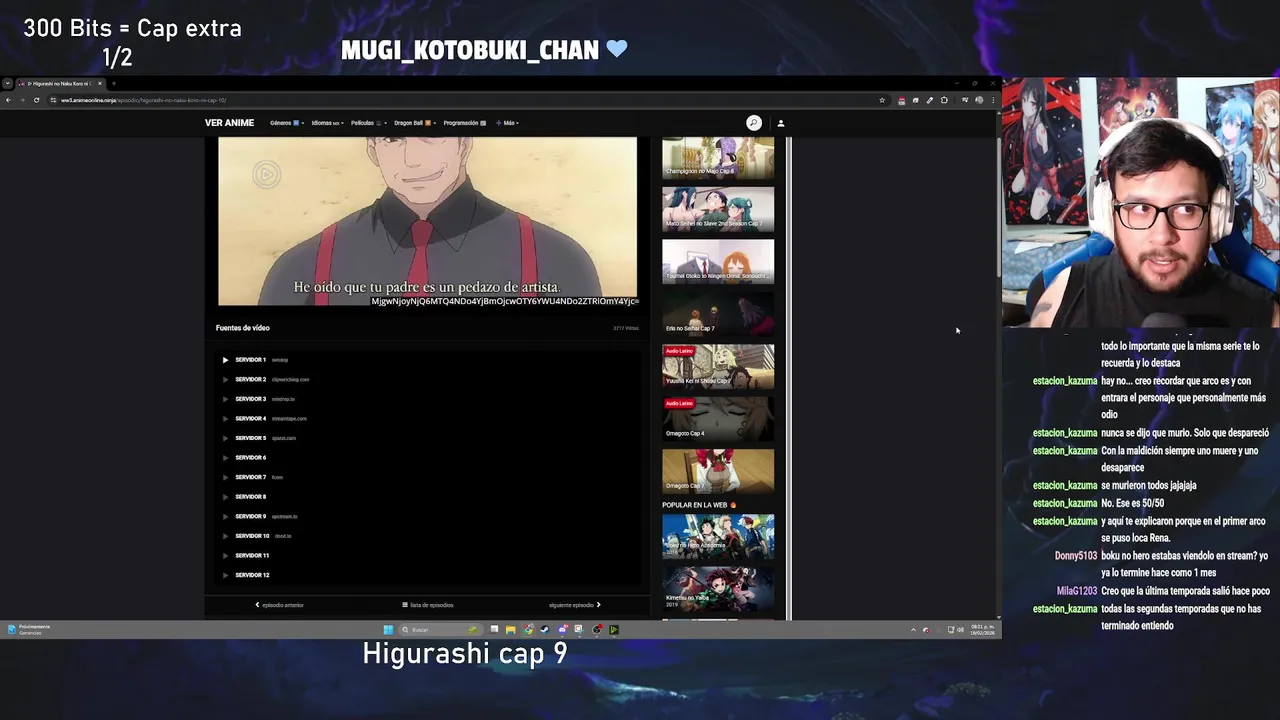The height and width of the screenshot is (720, 1280).
Task: Open the Yuusha Kei ni Shosu thumbnail
Action: (x=718, y=366)
